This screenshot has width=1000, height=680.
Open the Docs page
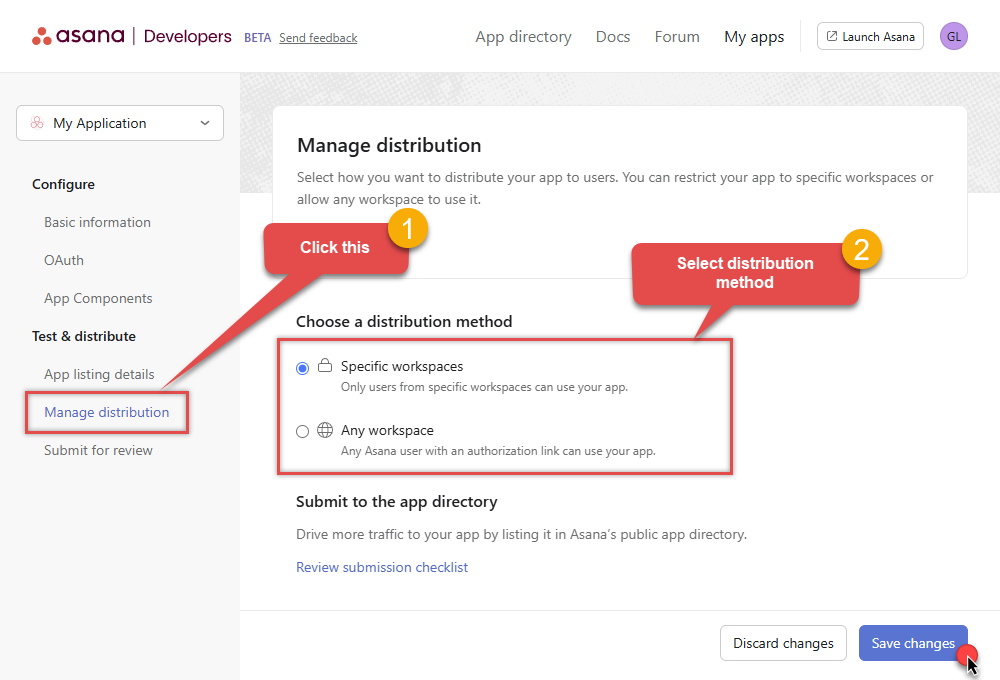[613, 37]
